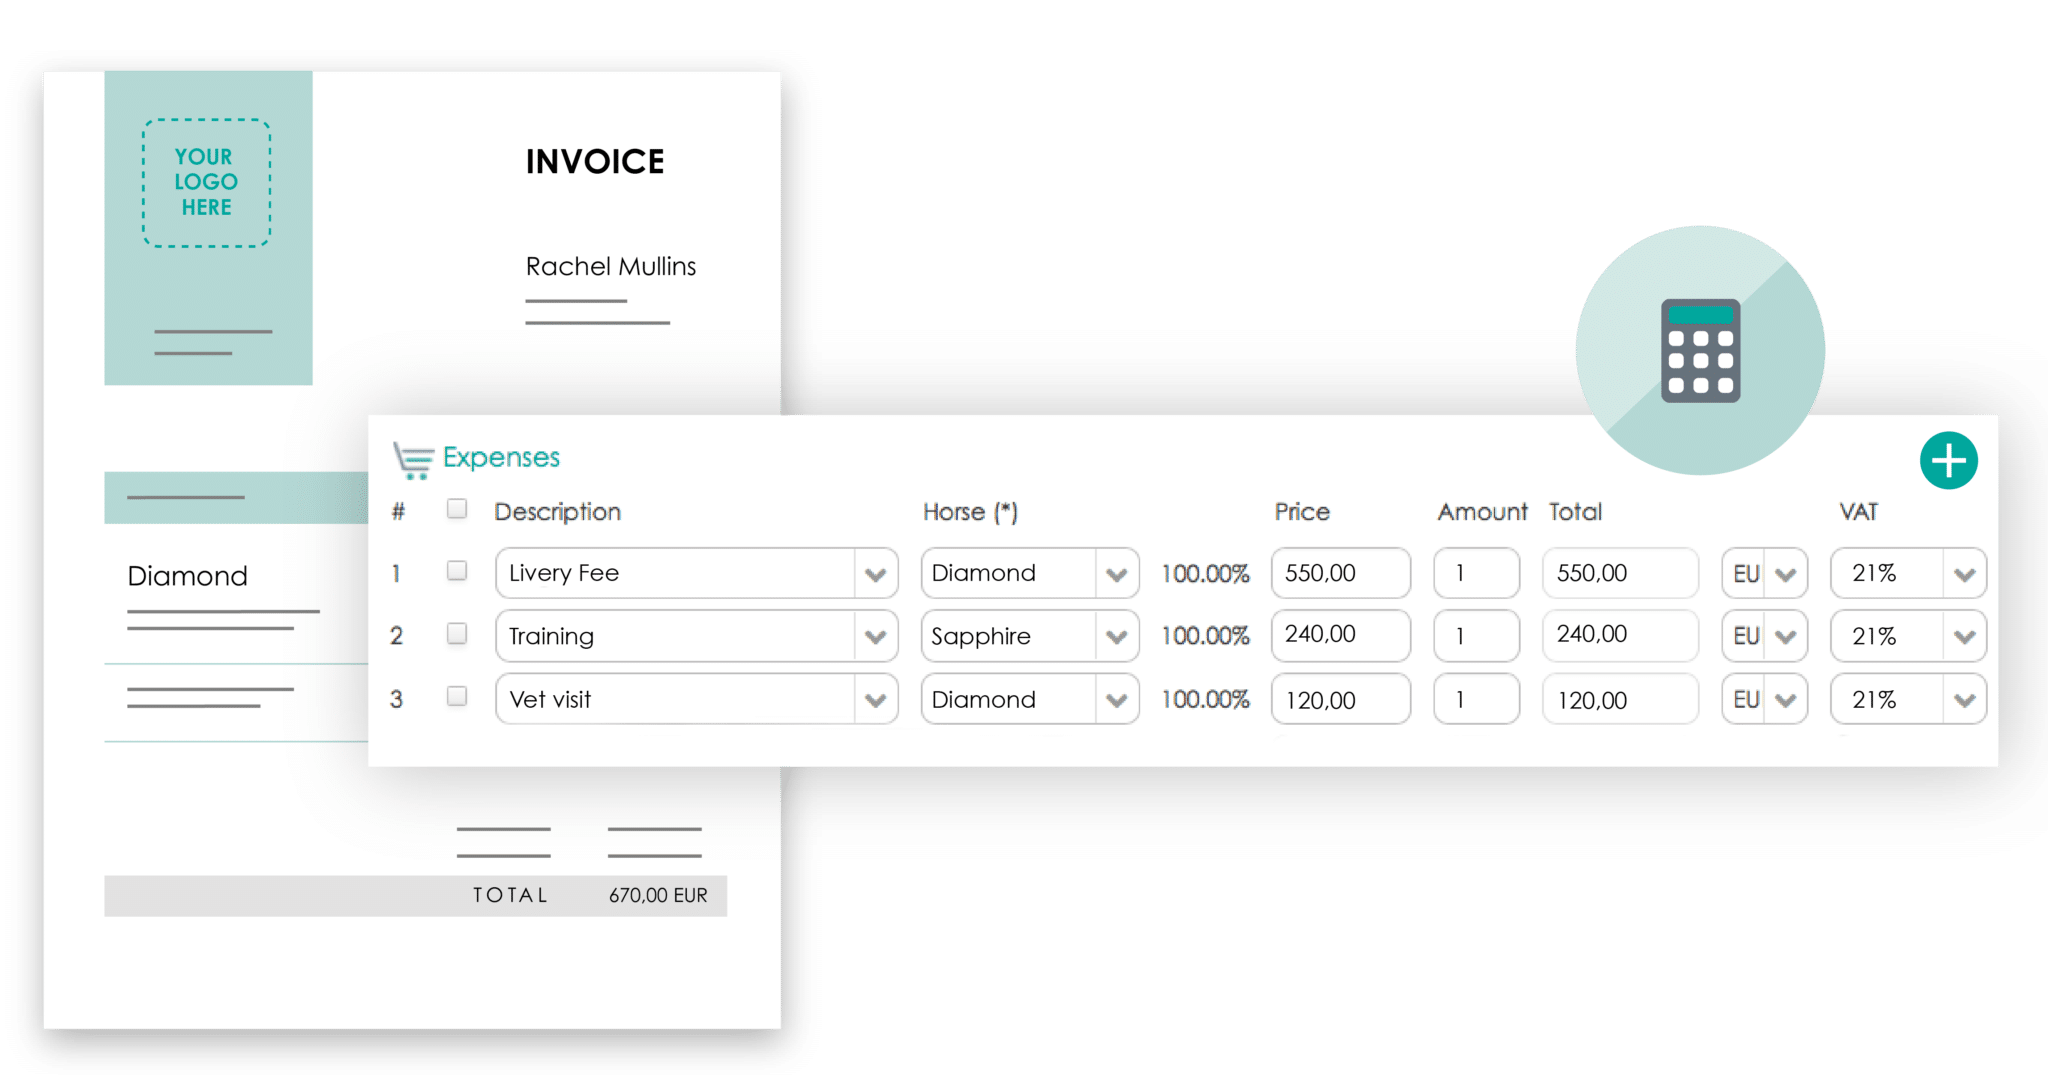Click the Price column header
2048x1077 pixels.
[1302, 512]
